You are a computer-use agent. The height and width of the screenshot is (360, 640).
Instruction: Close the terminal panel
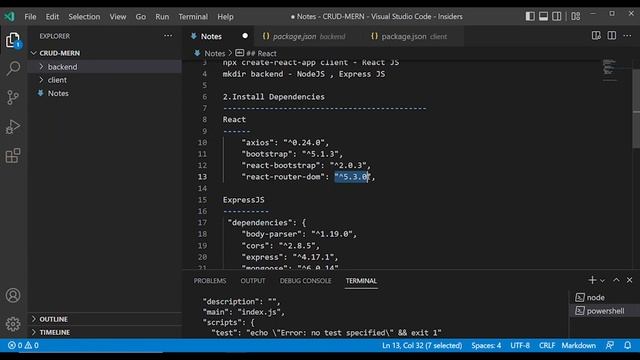pos(629,280)
